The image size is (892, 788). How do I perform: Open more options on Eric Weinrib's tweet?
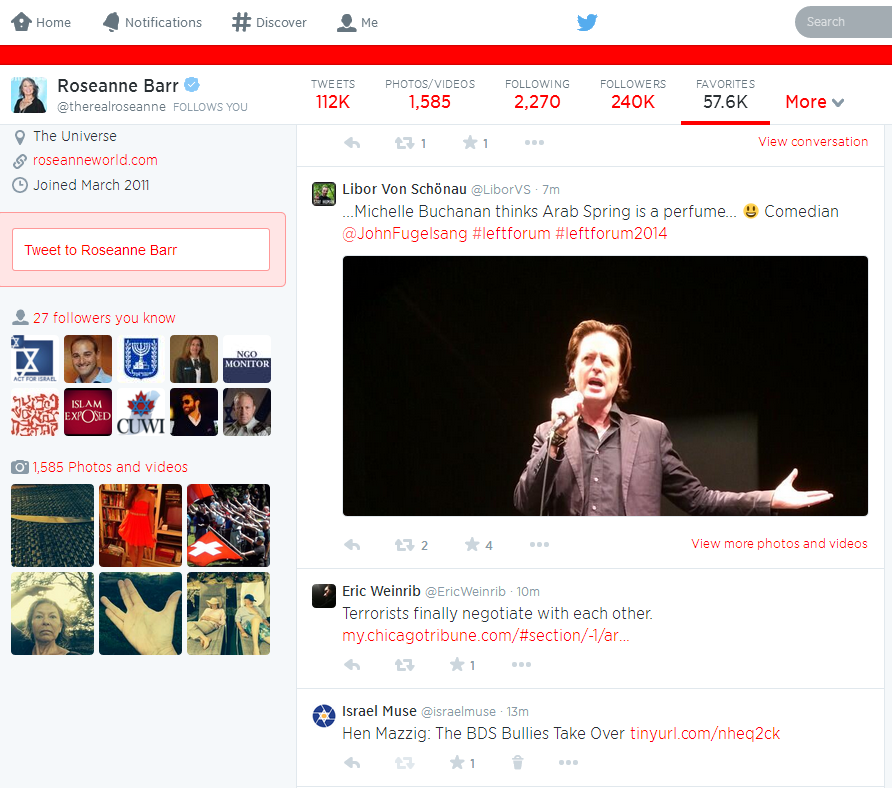pyautogui.click(x=521, y=665)
